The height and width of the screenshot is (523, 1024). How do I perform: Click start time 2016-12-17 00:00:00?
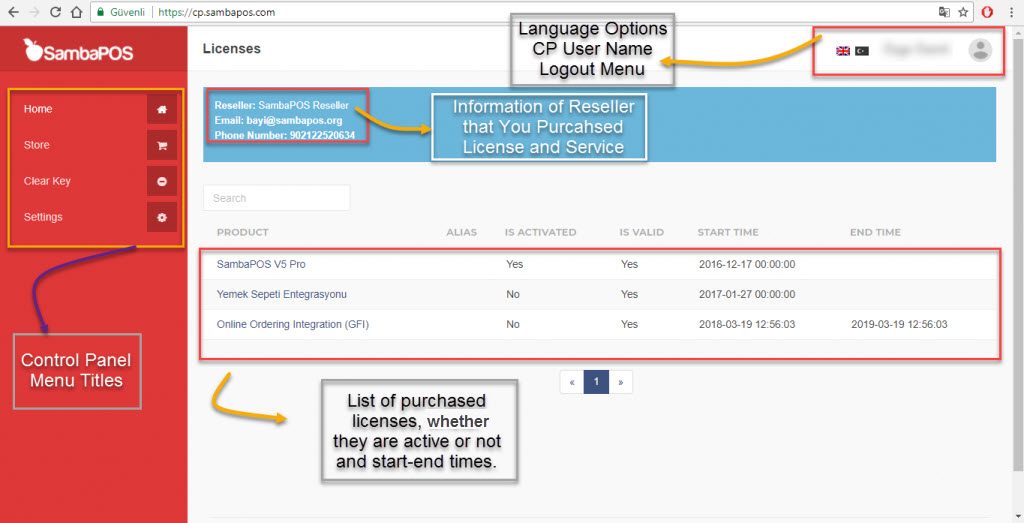(x=747, y=264)
